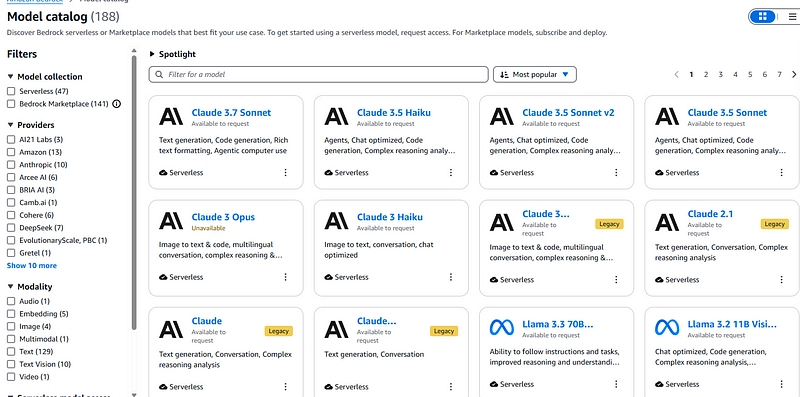Check the Text Vision (10) modality filter
This screenshot has width=800, height=397.
click(x=11, y=364)
